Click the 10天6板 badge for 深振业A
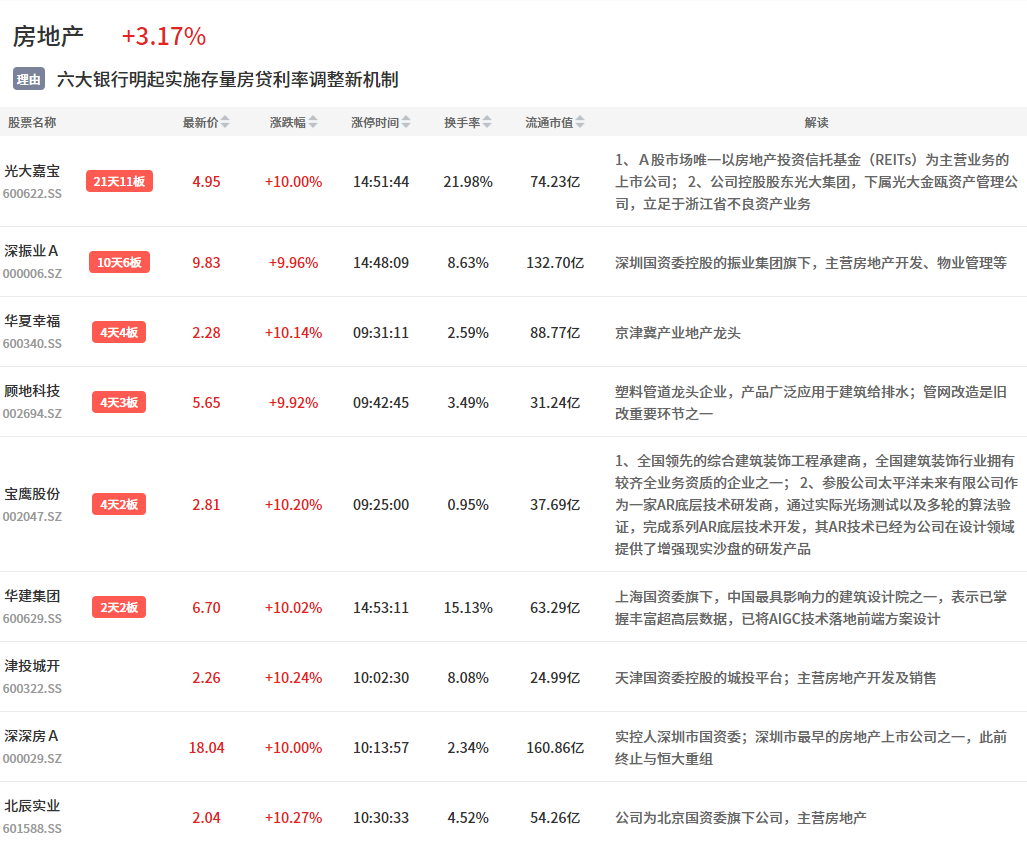Image resolution: width=1027 pixels, height=845 pixels. point(119,262)
